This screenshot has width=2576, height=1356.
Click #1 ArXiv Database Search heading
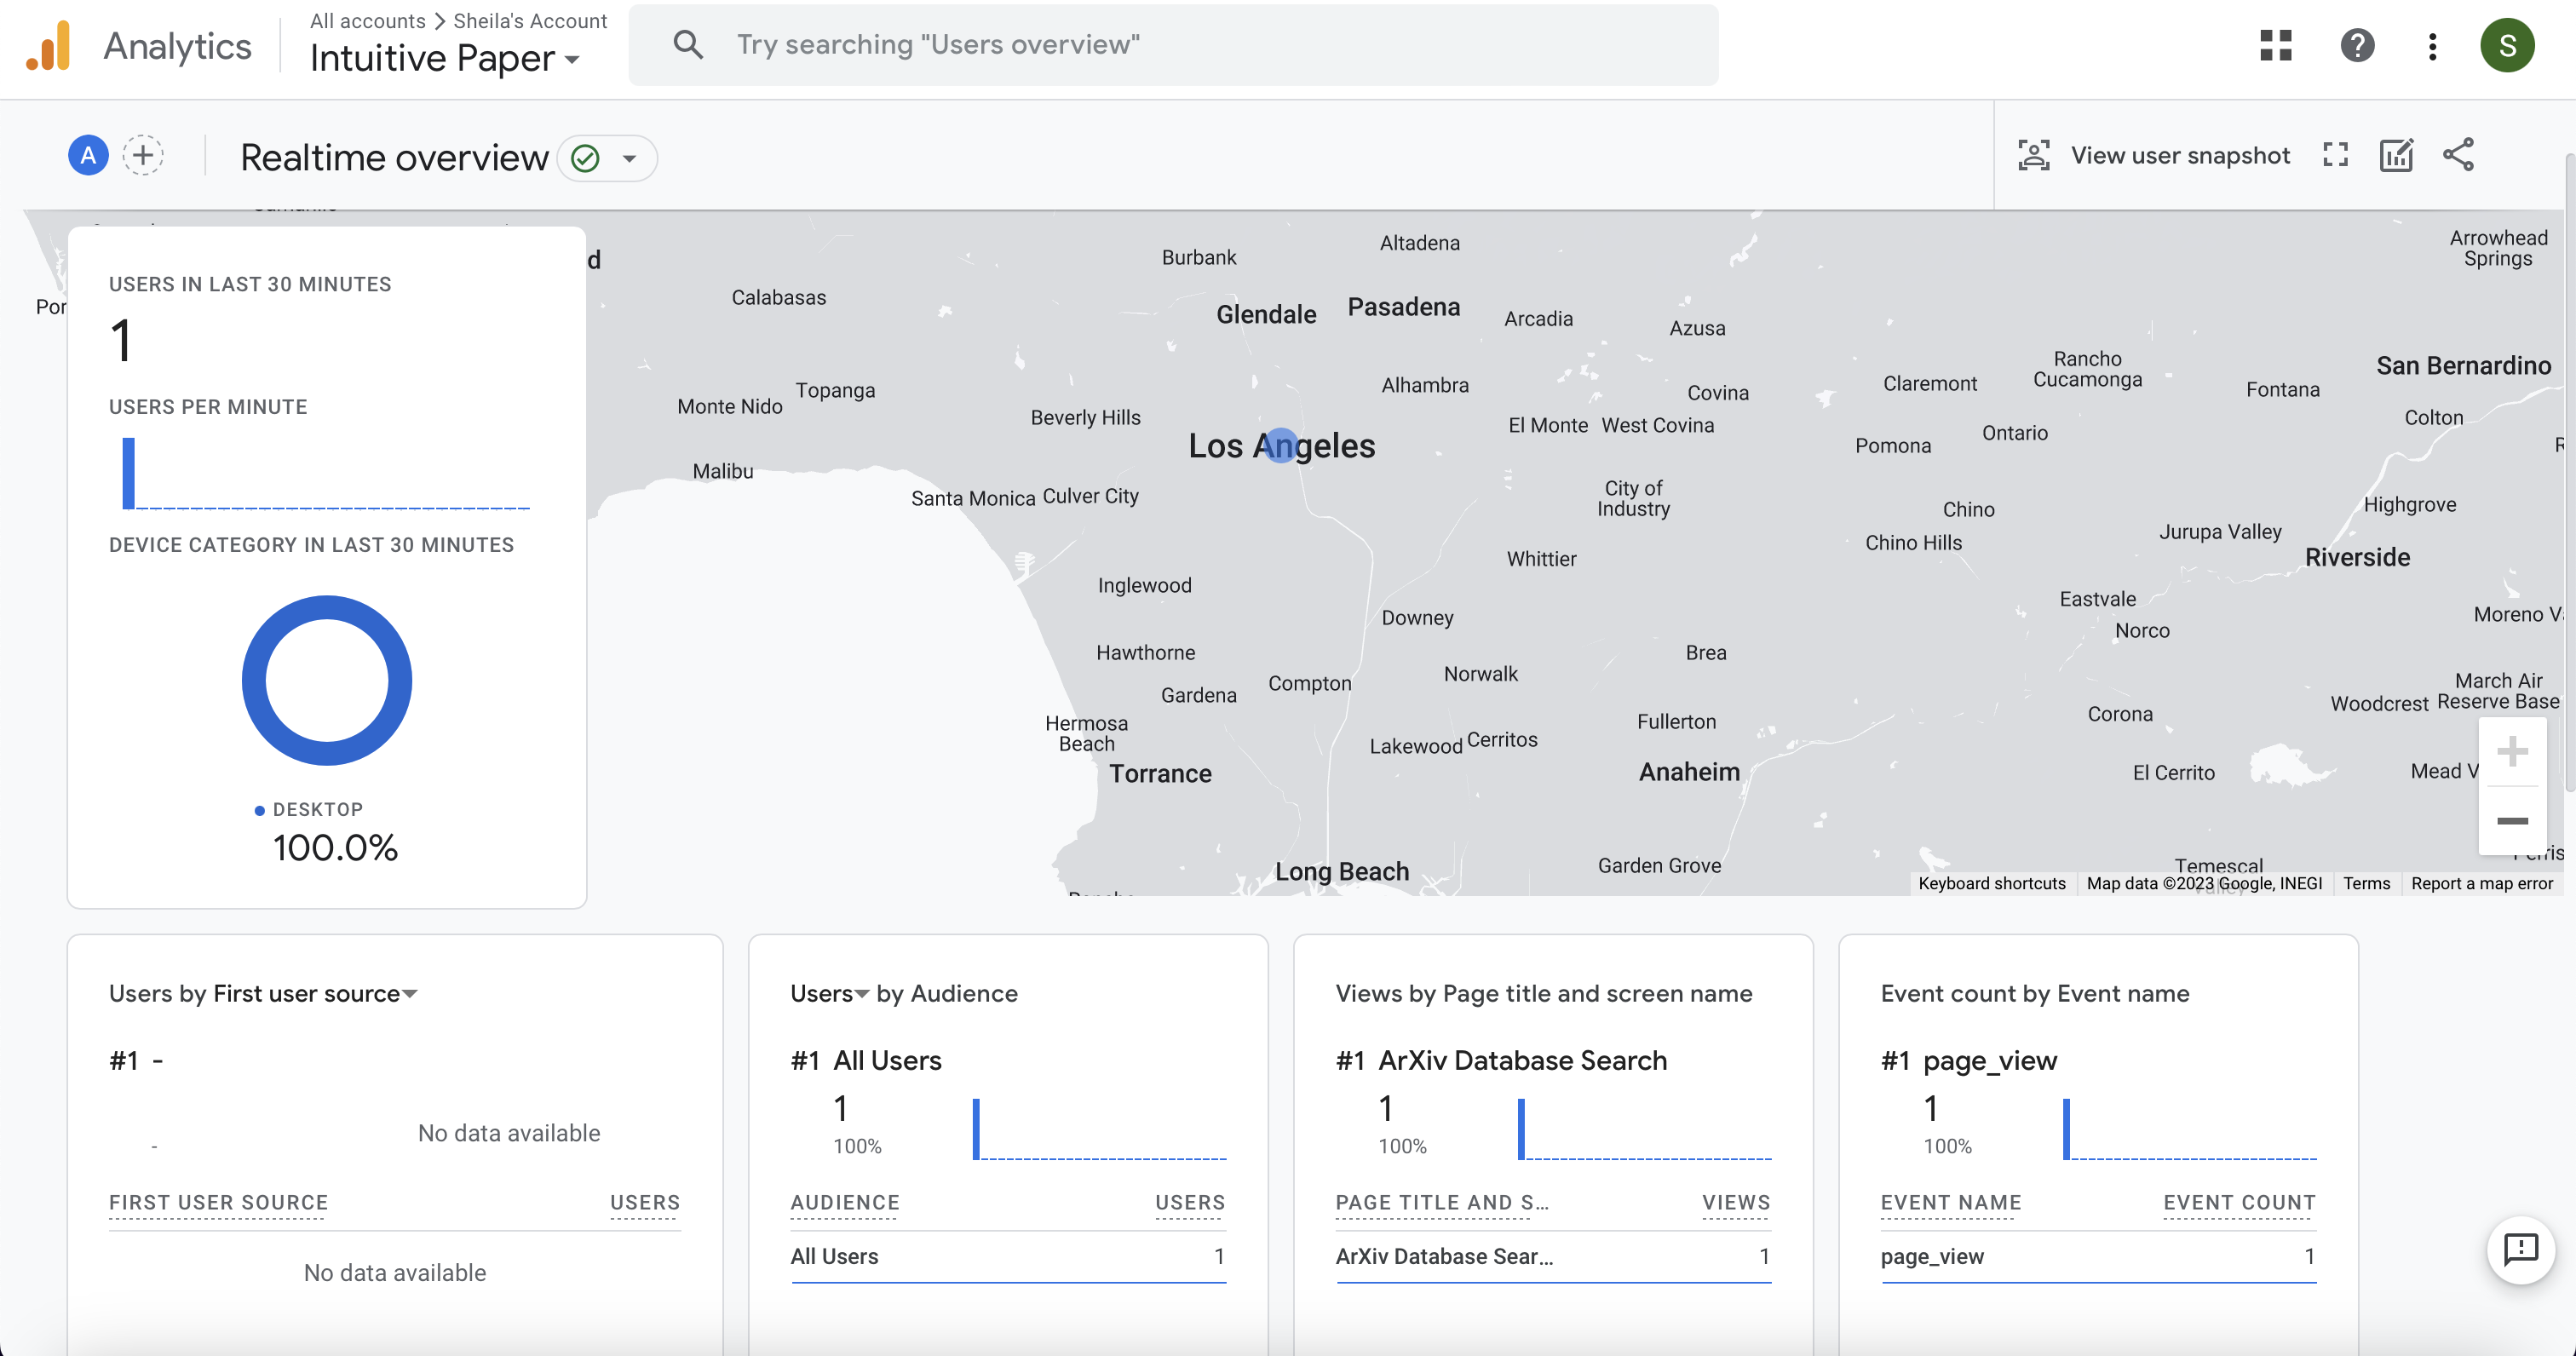coord(1501,1060)
